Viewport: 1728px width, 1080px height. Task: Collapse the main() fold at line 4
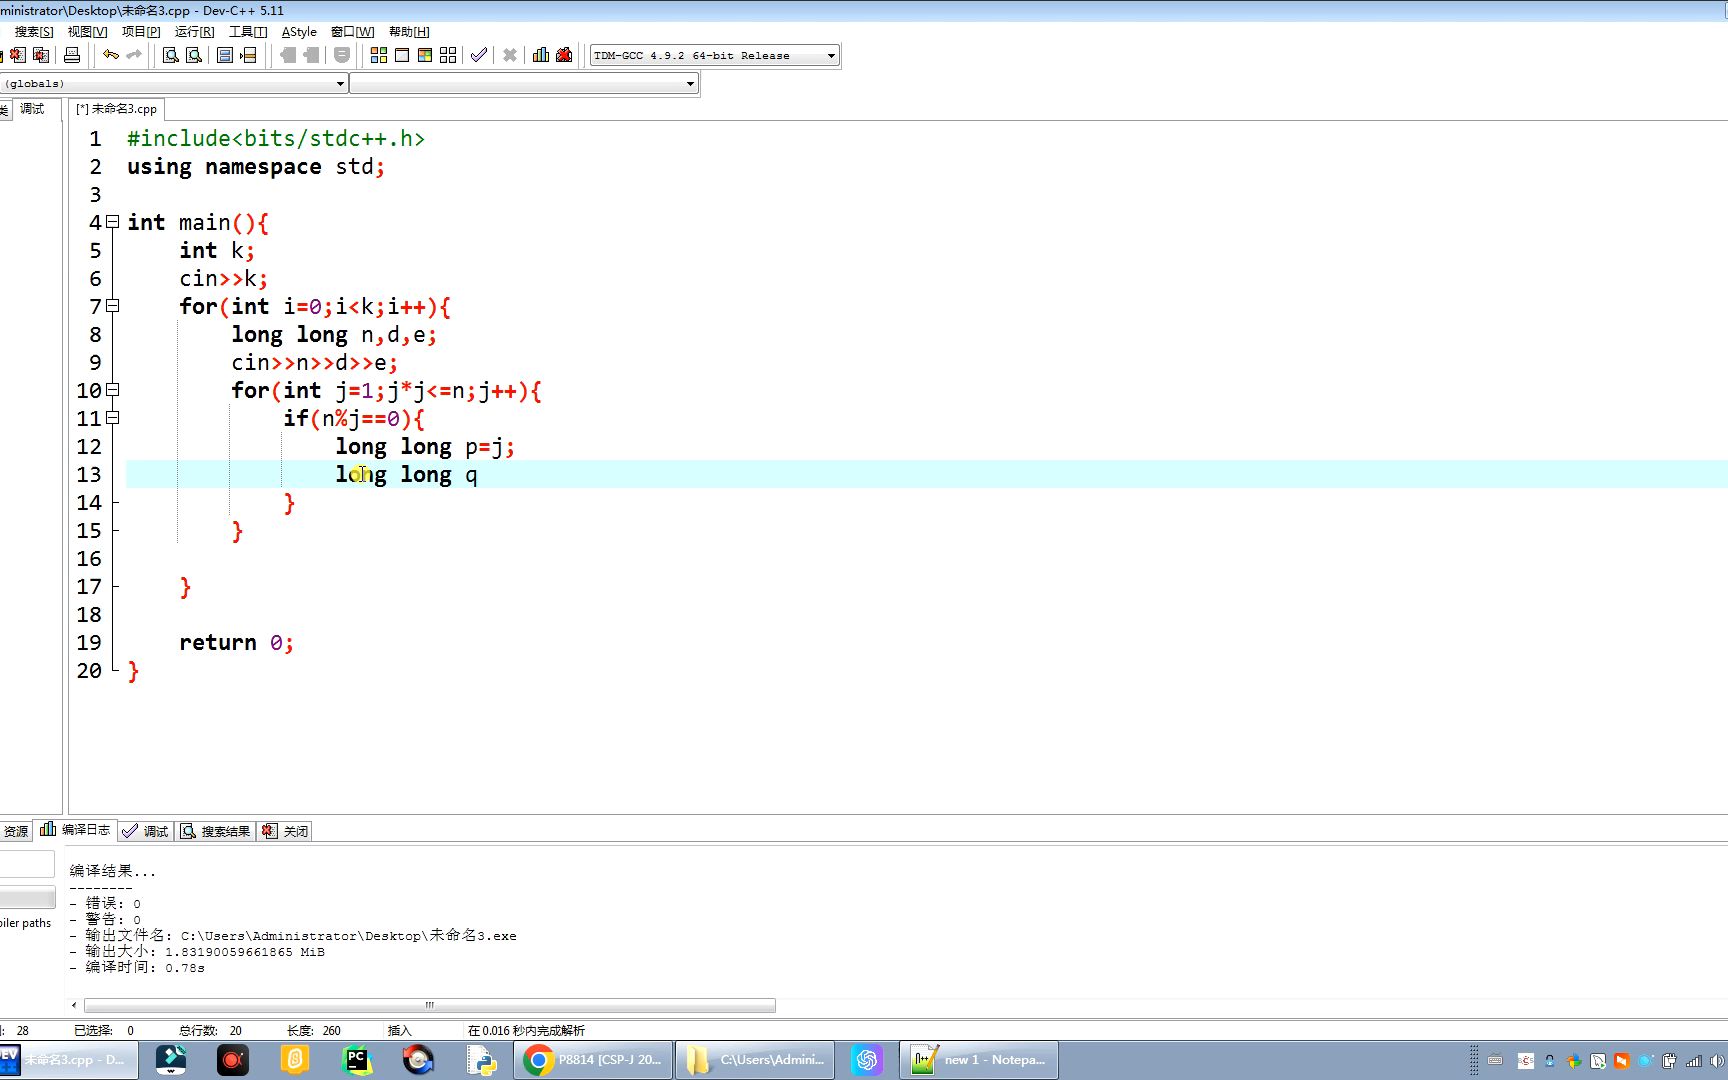pyautogui.click(x=113, y=222)
